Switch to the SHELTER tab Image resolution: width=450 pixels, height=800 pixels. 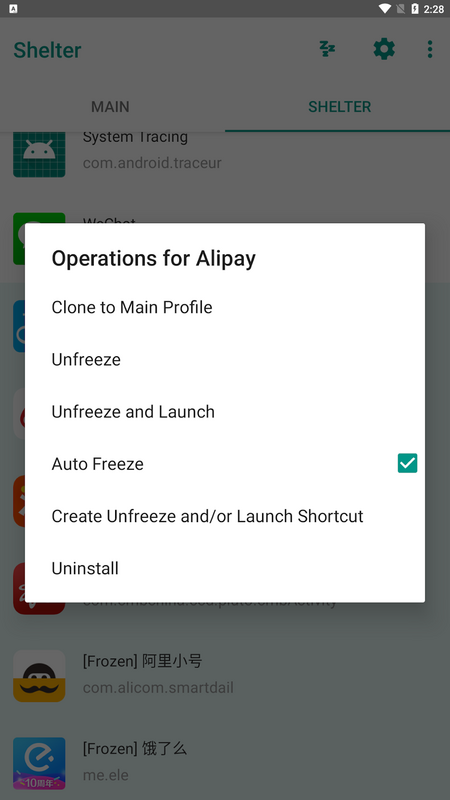[339, 107]
